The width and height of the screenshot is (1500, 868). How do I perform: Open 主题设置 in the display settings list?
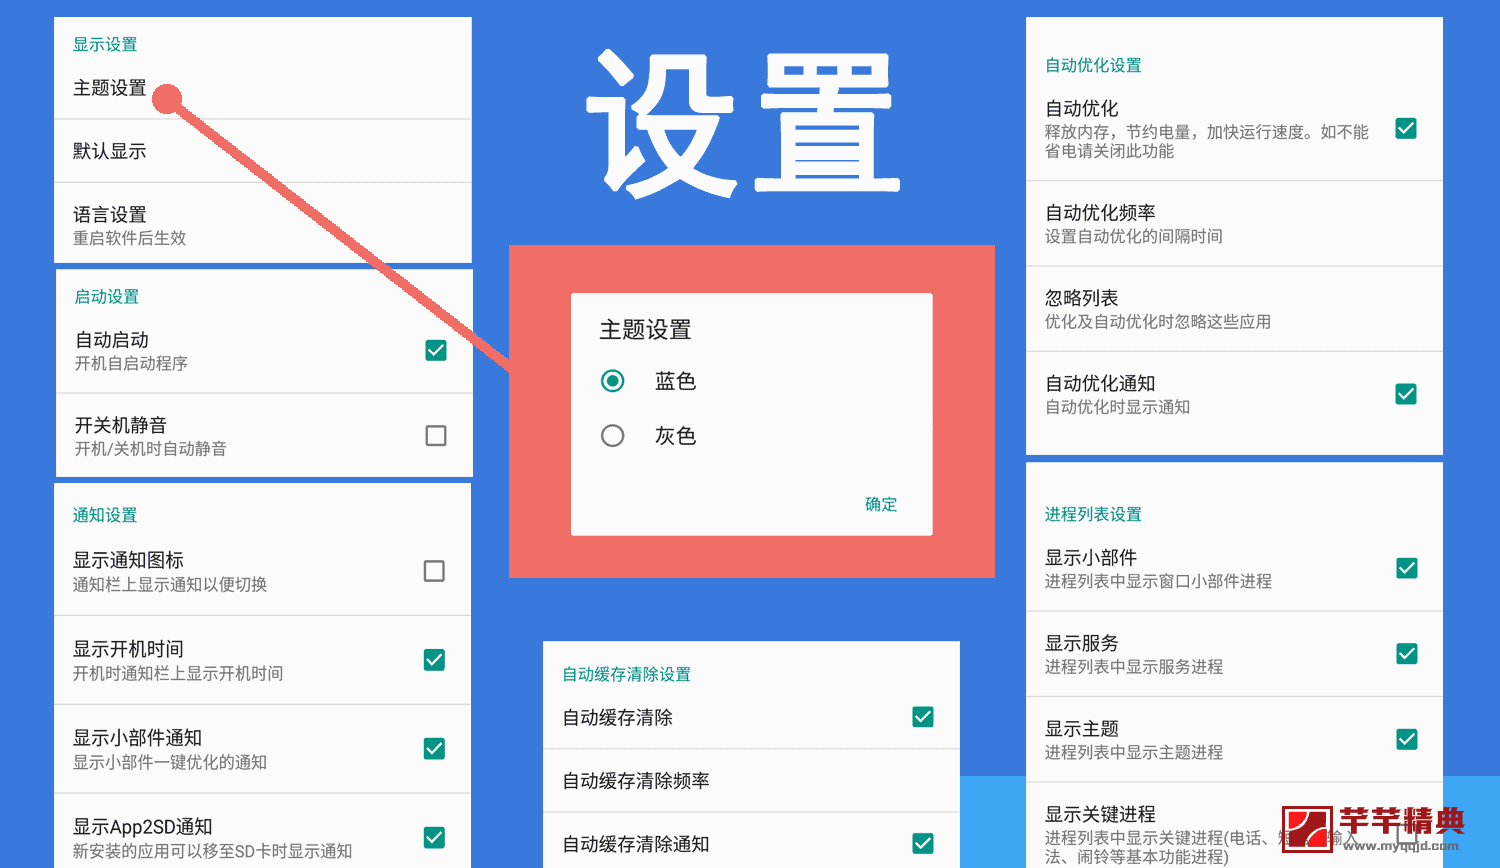click(262, 88)
